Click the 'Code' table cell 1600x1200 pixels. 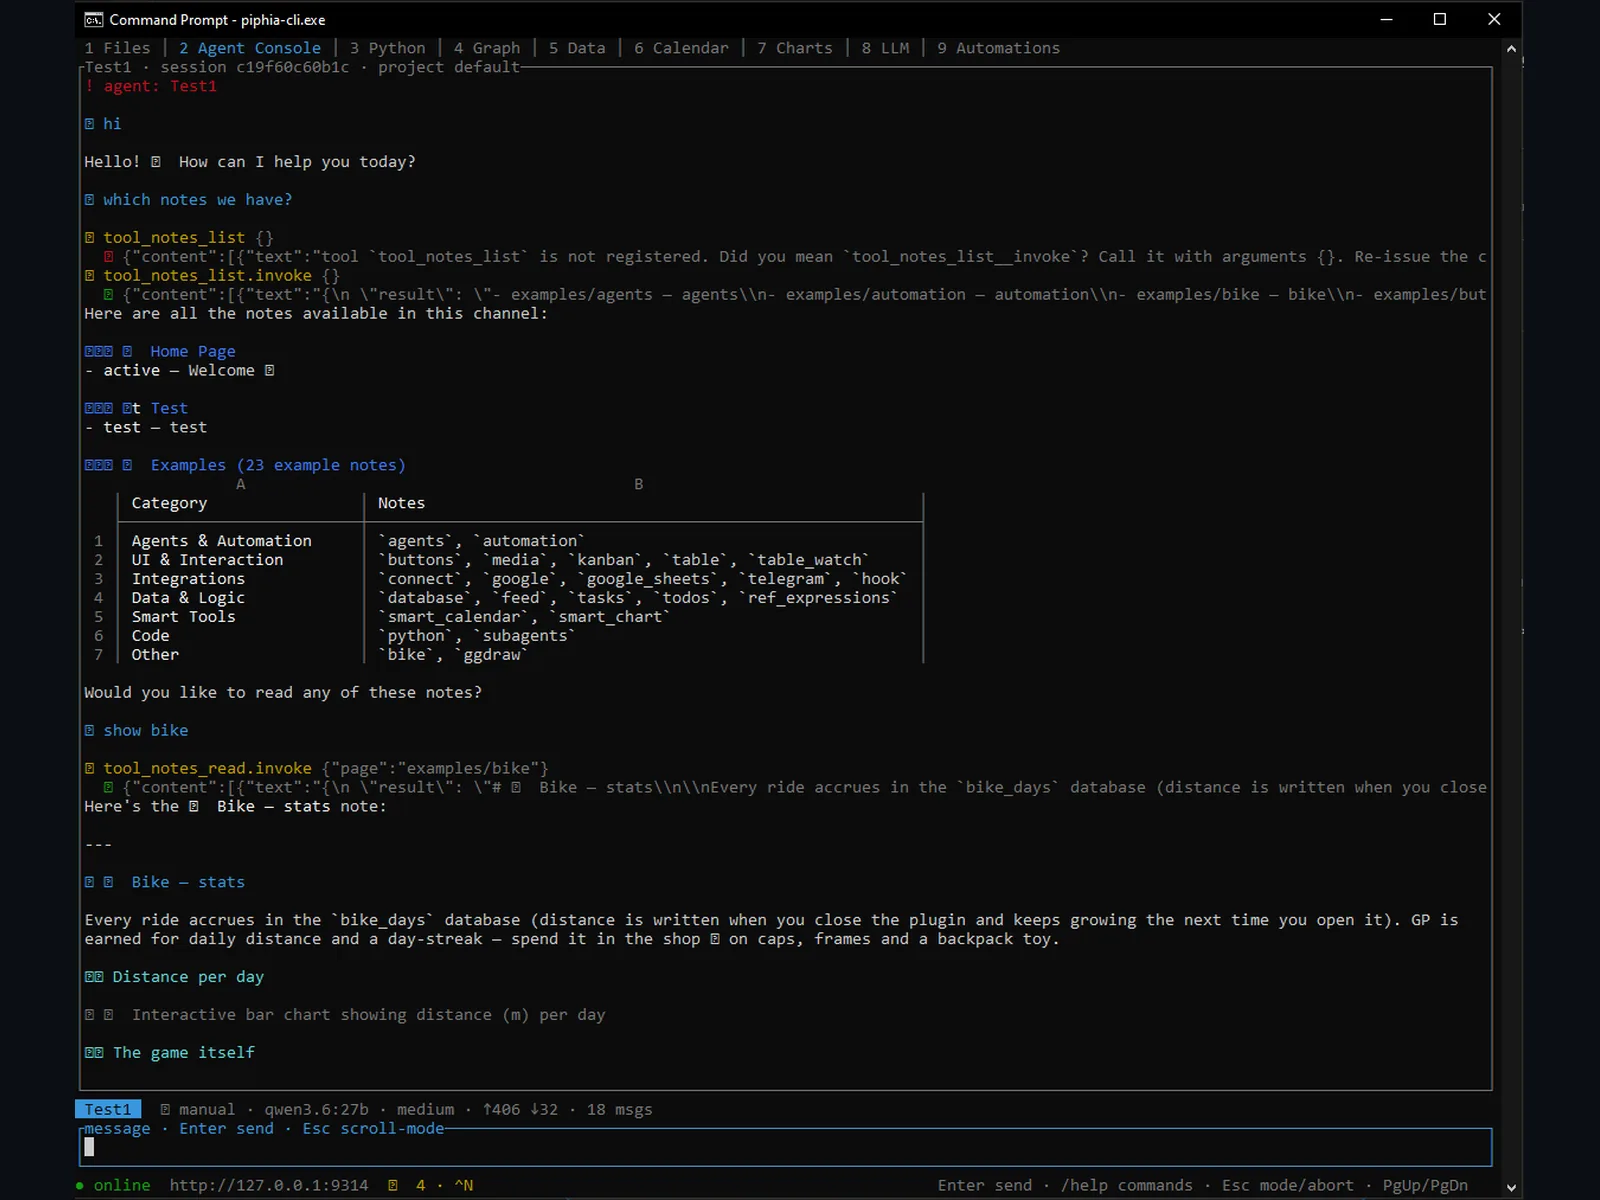150,636
